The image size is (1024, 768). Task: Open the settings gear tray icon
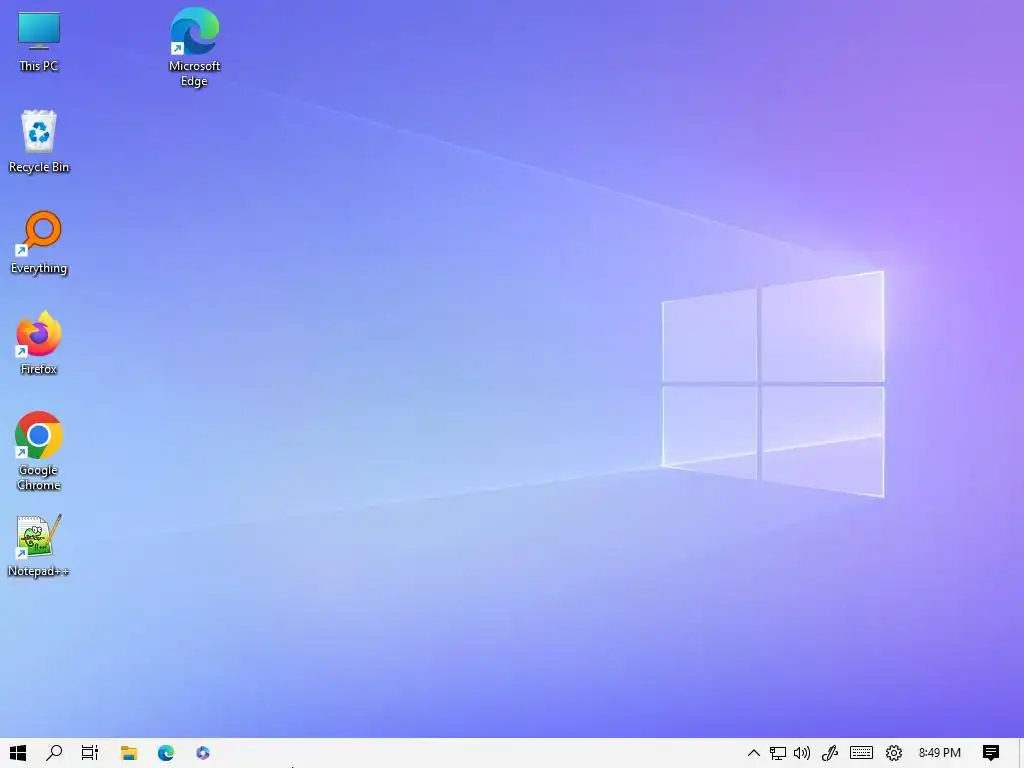click(894, 753)
